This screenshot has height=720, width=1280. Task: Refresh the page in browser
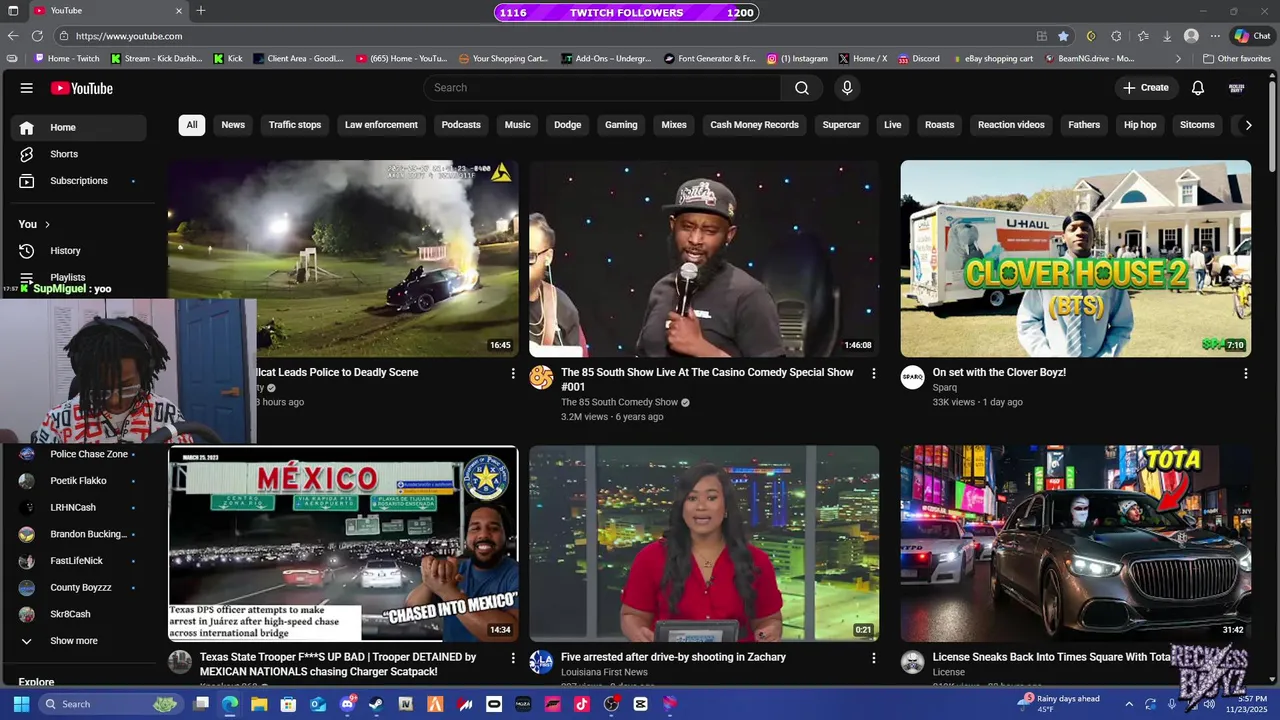[37, 36]
